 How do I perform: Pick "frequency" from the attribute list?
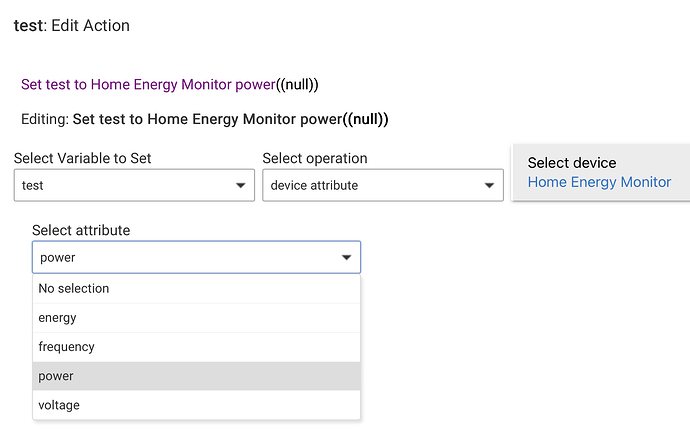coord(66,347)
